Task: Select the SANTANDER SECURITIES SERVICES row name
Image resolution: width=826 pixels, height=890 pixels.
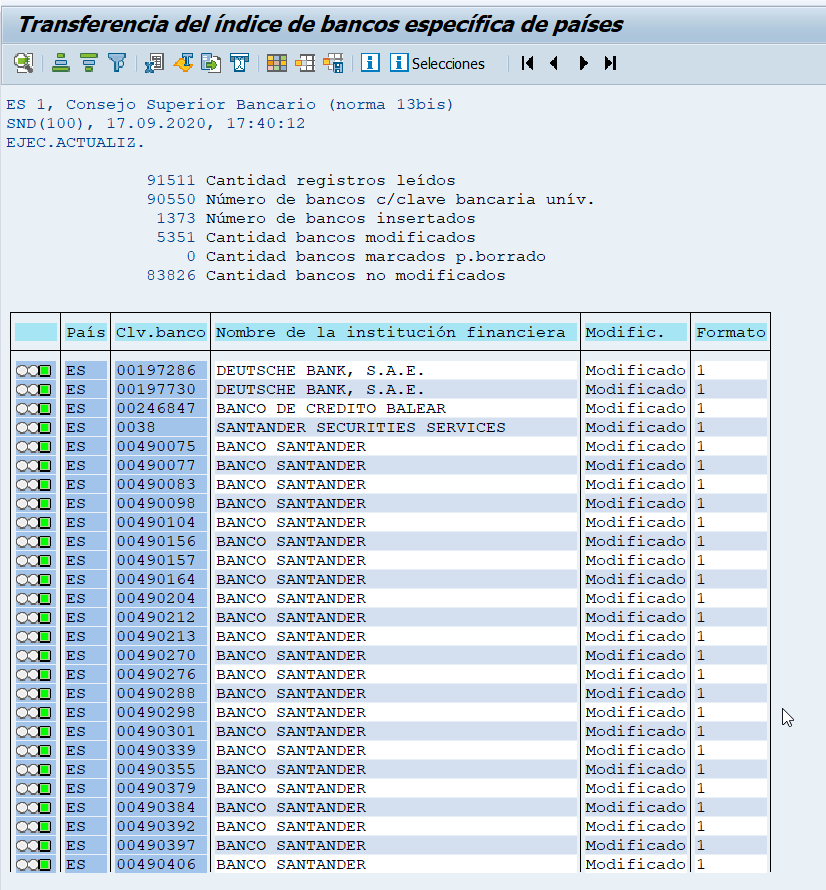Action: (360, 427)
